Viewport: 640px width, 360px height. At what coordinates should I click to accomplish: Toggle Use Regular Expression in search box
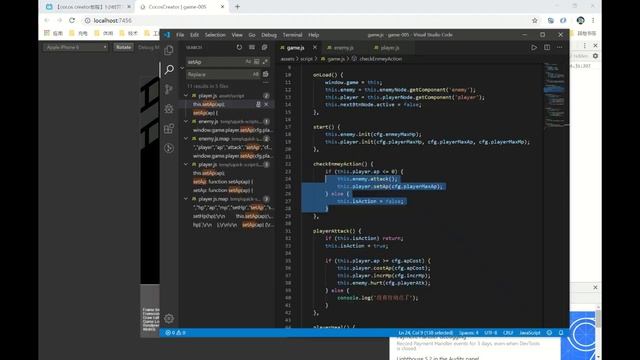point(265,62)
